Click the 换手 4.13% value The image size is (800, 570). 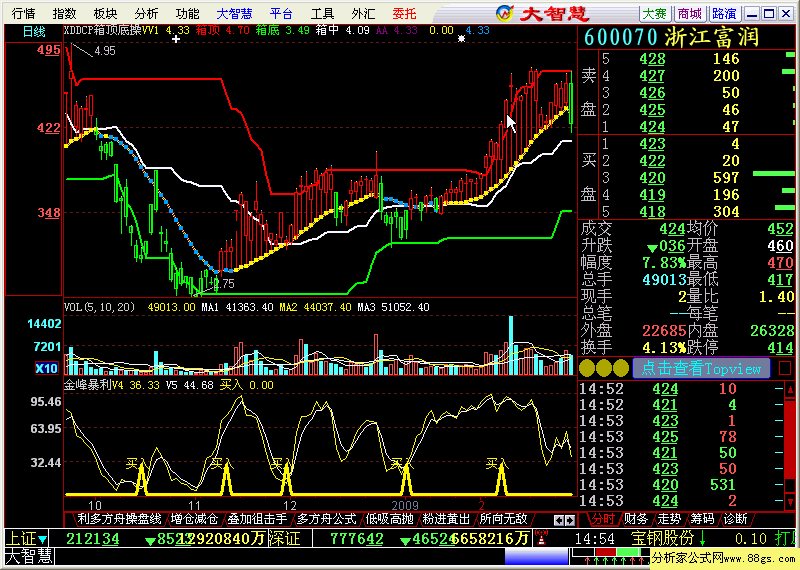(x=663, y=348)
